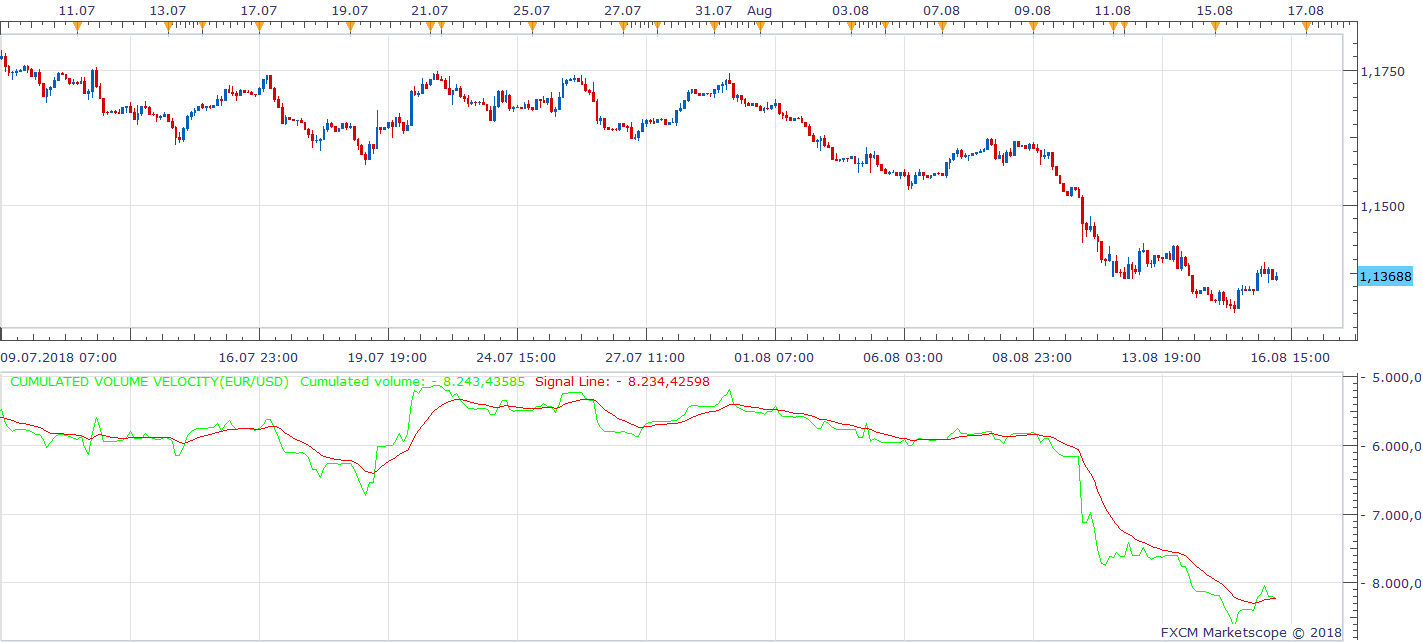1423x642 pixels.
Task: Click the 16.08 15:00 time label
Action: (x=1290, y=356)
